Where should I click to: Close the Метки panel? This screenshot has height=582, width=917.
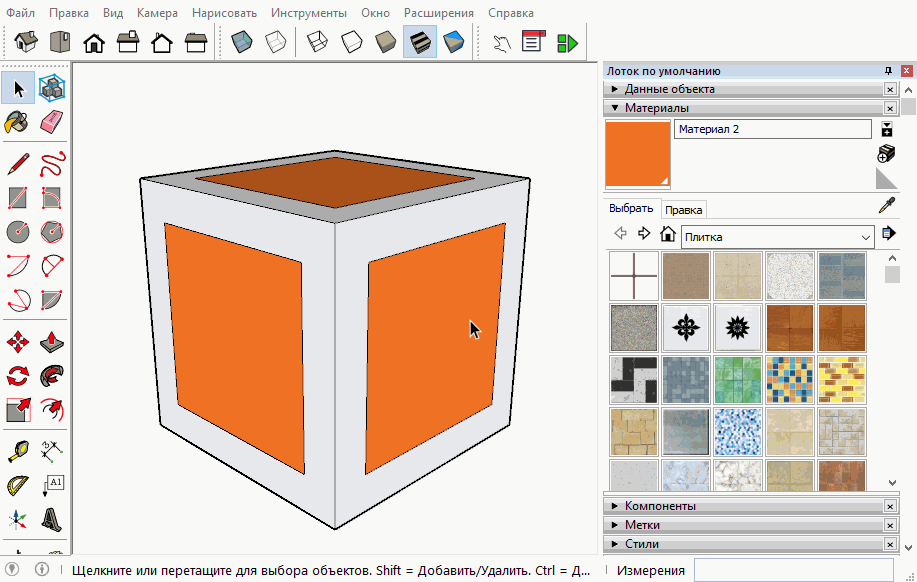tap(890, 525)
